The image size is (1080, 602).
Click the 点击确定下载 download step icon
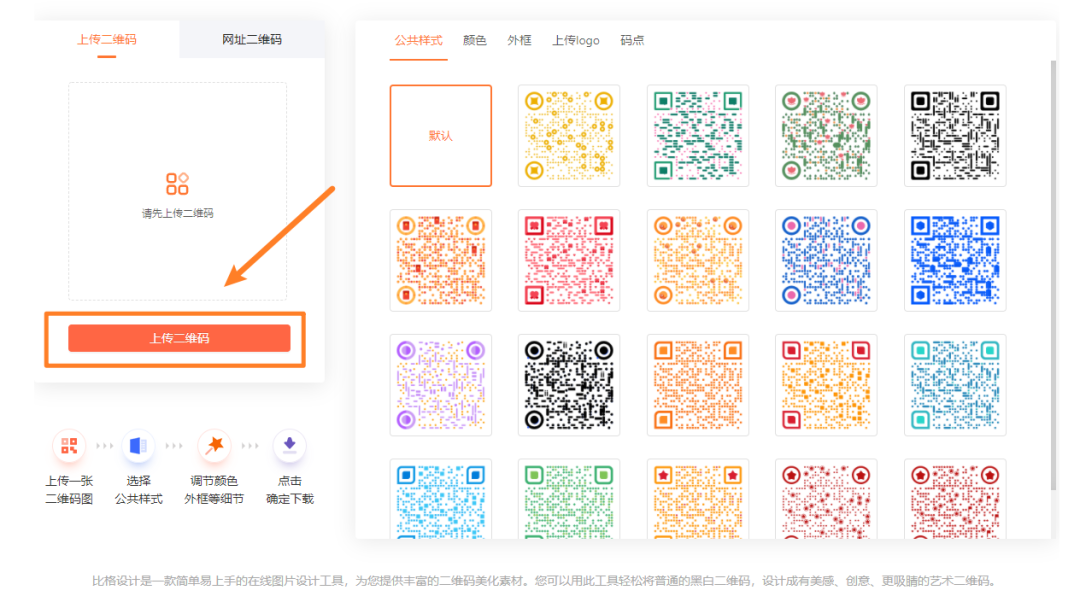pos(289,446)
